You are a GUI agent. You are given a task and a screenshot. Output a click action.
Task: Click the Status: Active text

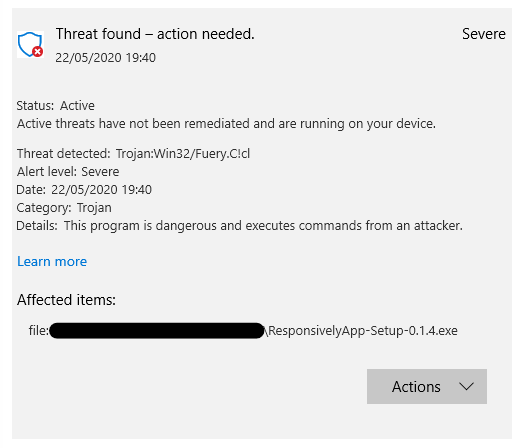click(55, 106)
